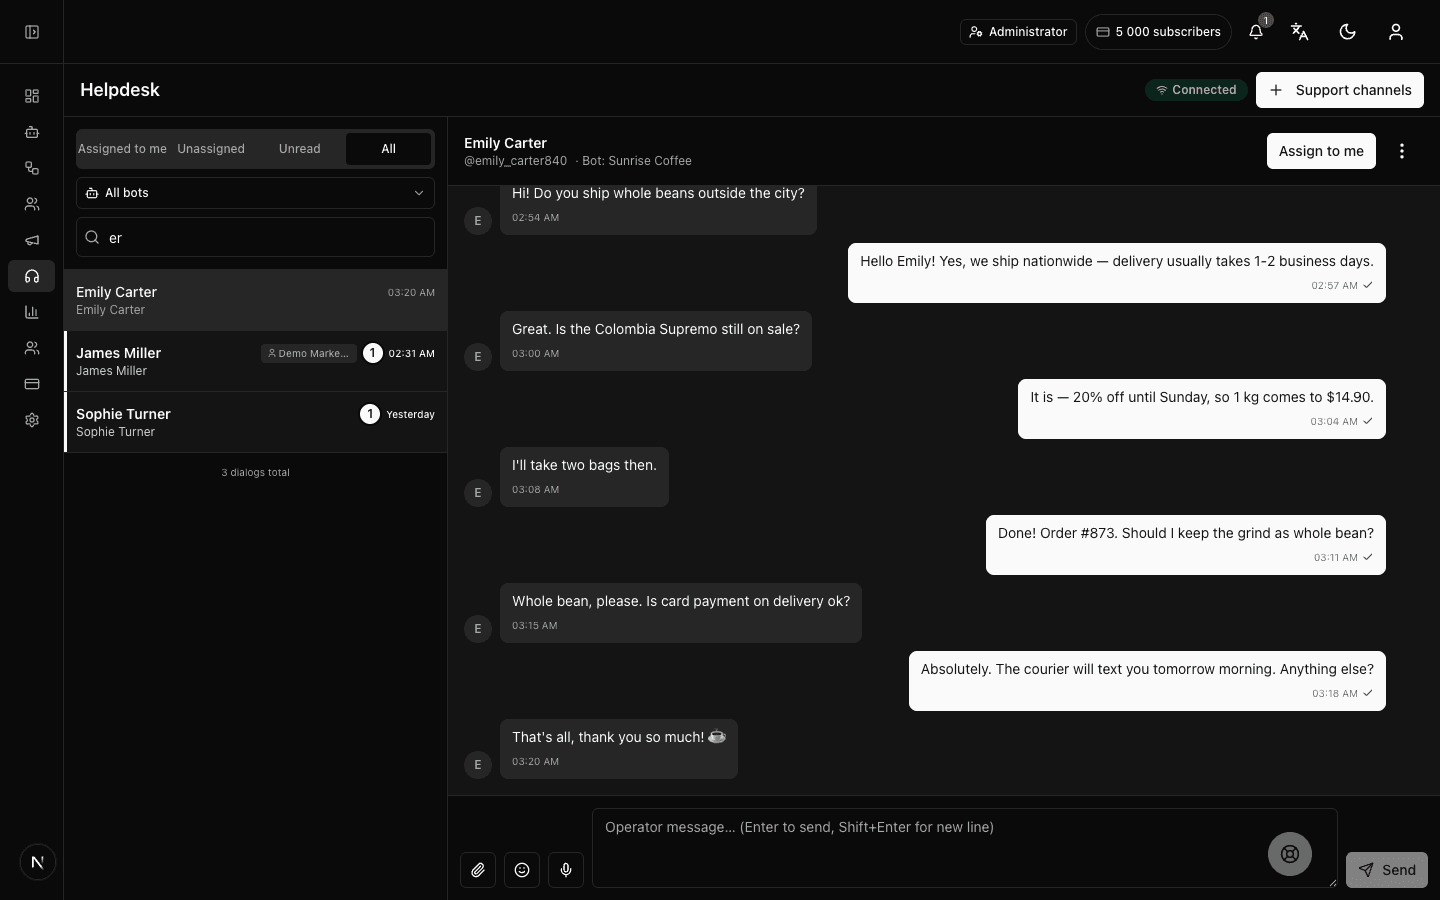
Task: Toggle the sidebar collapse icon
Action: tap(32, 32)
